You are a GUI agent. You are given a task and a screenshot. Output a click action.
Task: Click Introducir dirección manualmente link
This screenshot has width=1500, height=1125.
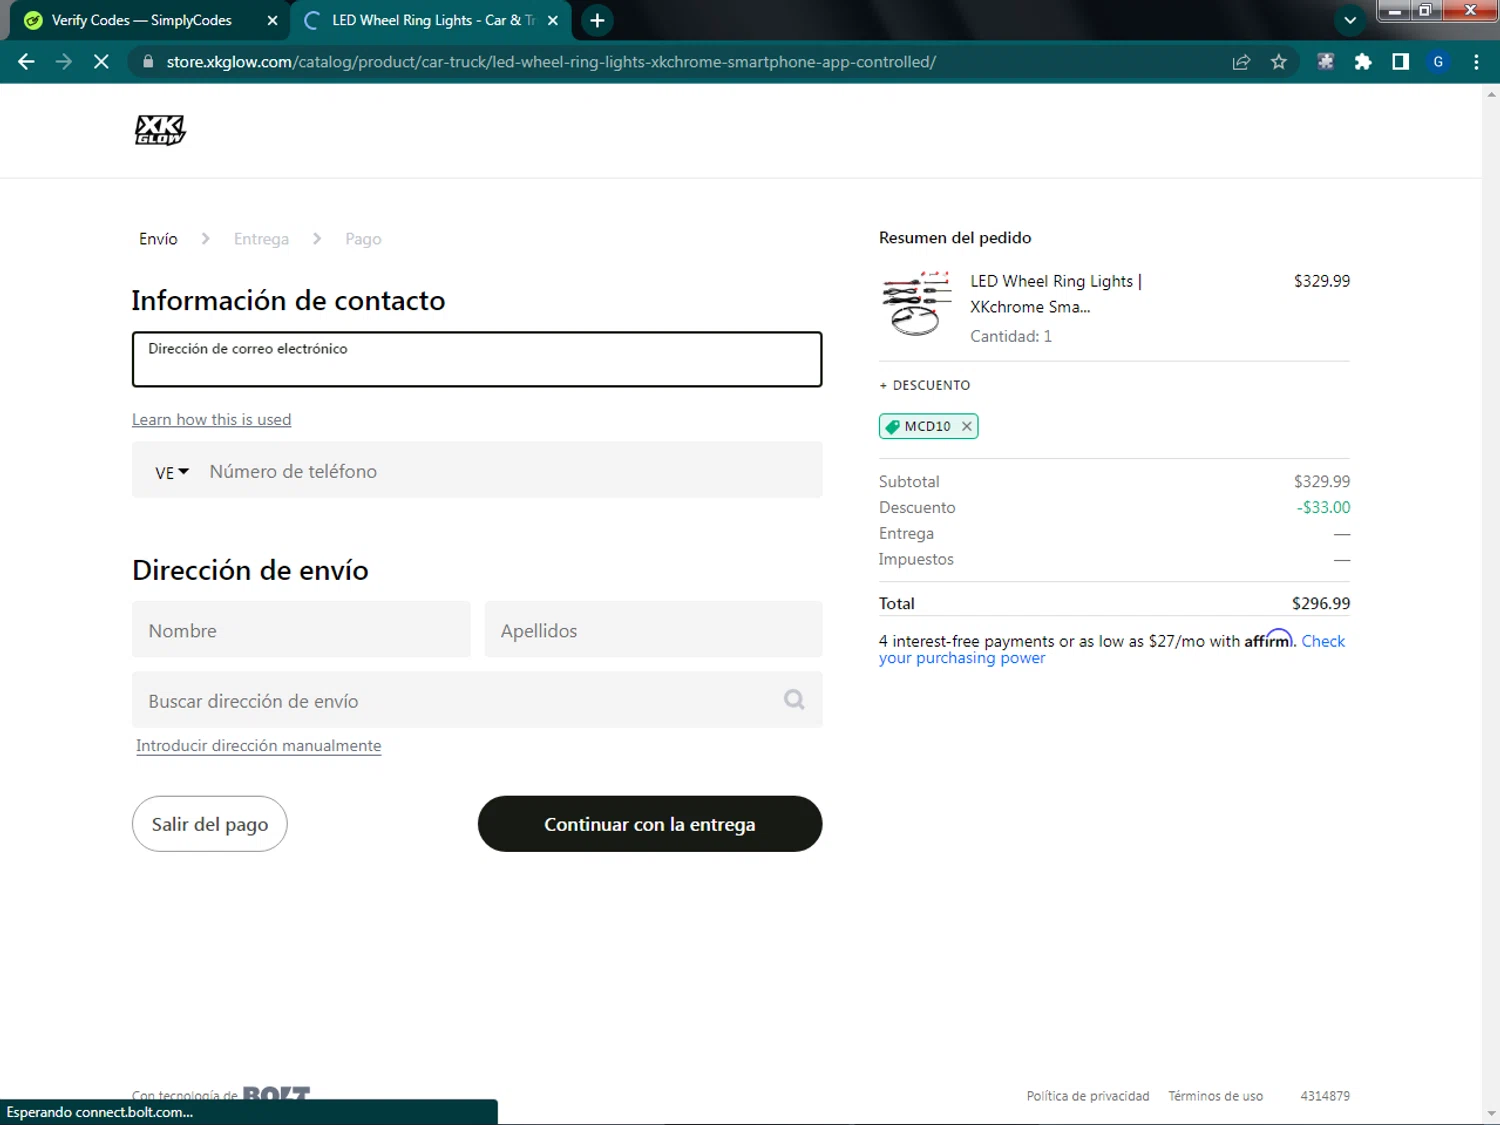point(258,746)
